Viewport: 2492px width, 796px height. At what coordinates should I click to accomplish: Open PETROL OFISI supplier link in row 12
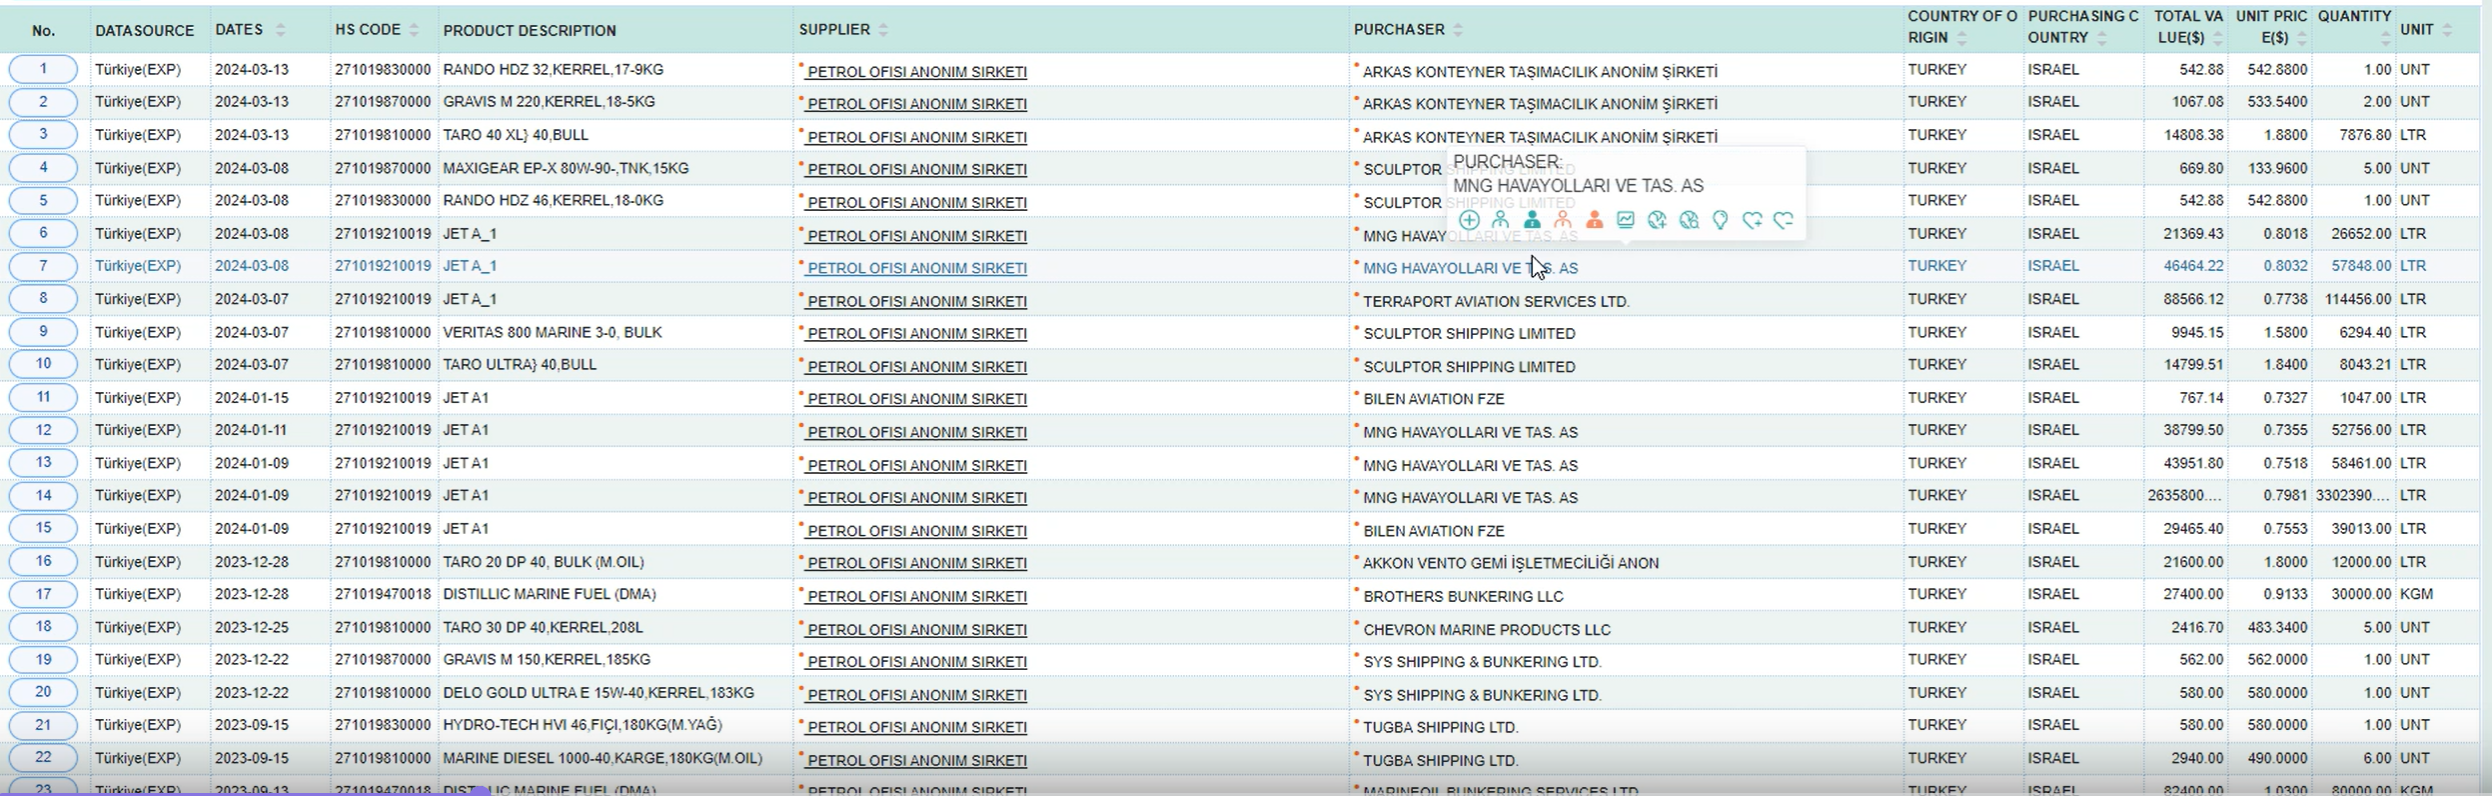917,432
